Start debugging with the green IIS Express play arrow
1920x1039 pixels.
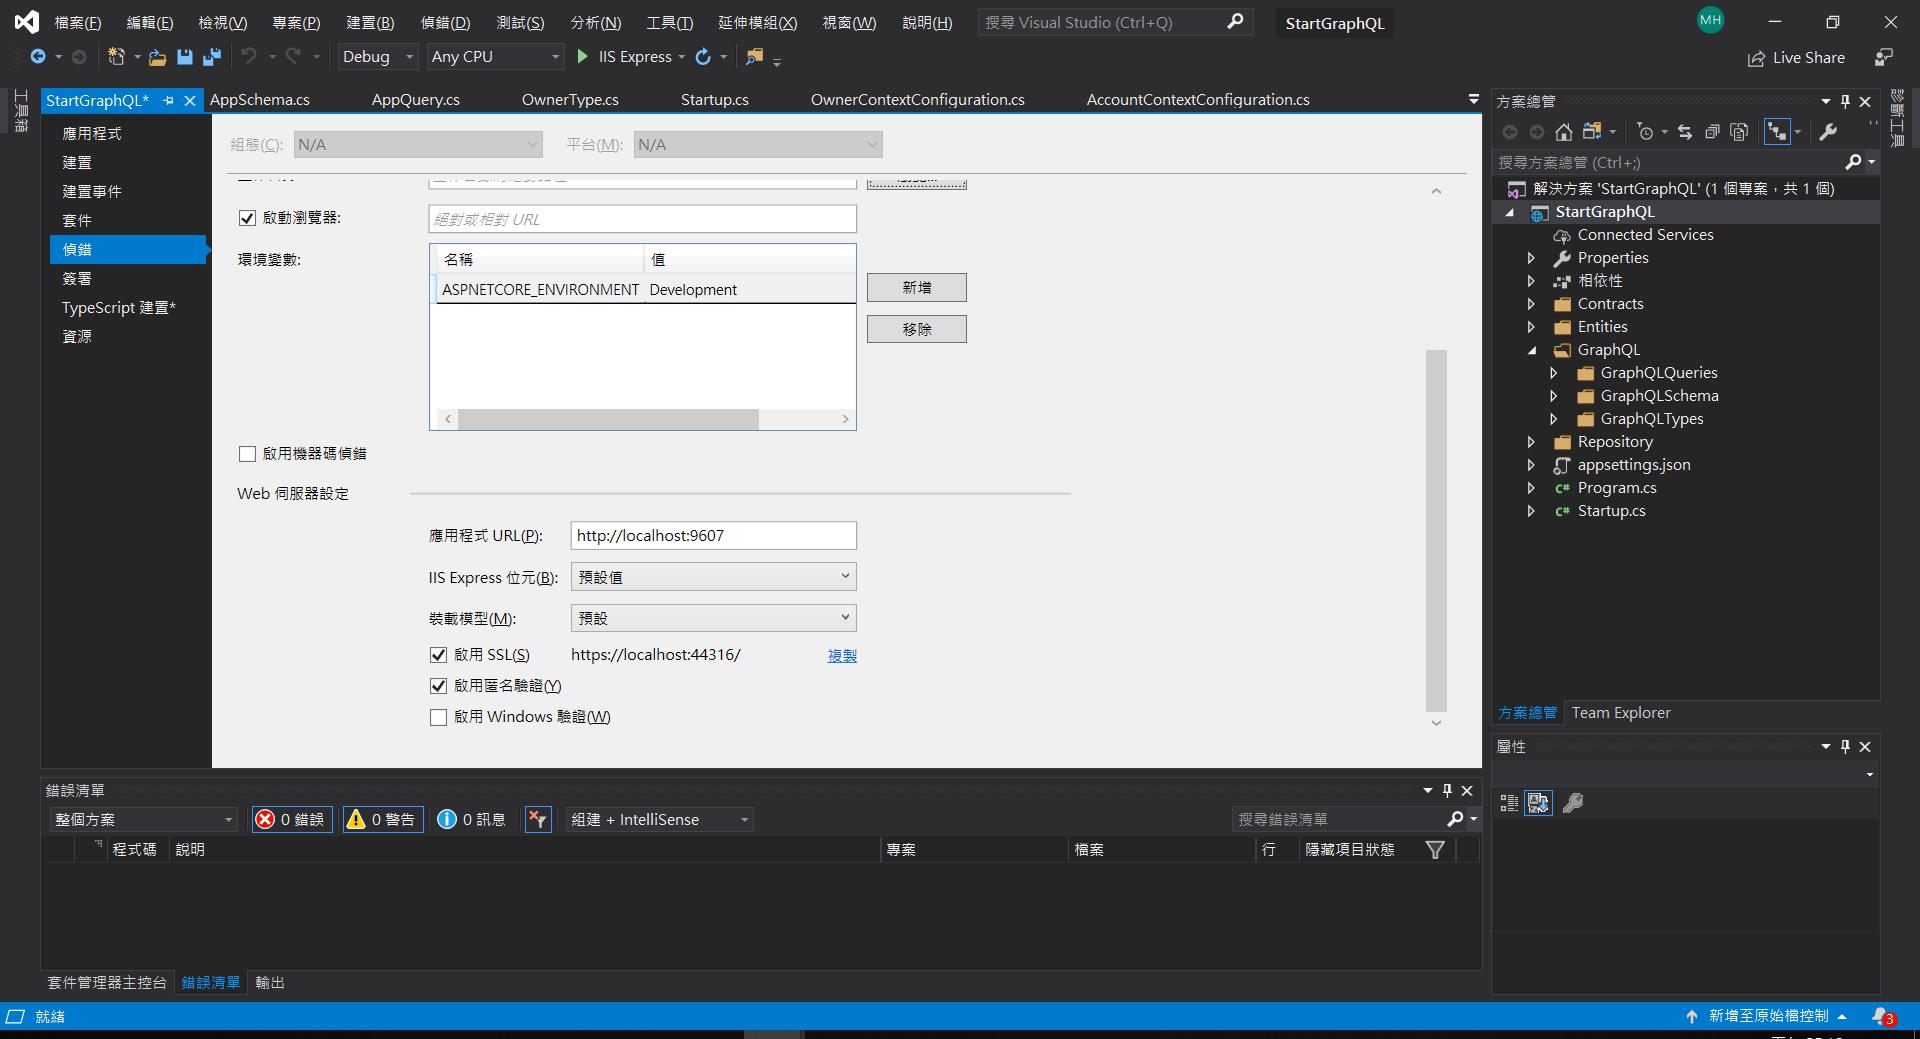583,57
